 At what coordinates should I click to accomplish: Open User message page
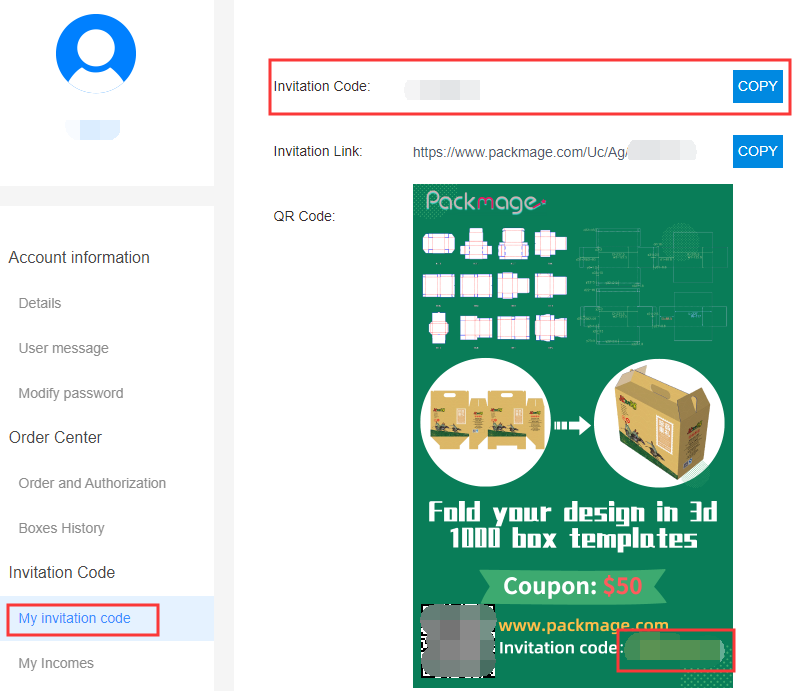coord(64,348)
